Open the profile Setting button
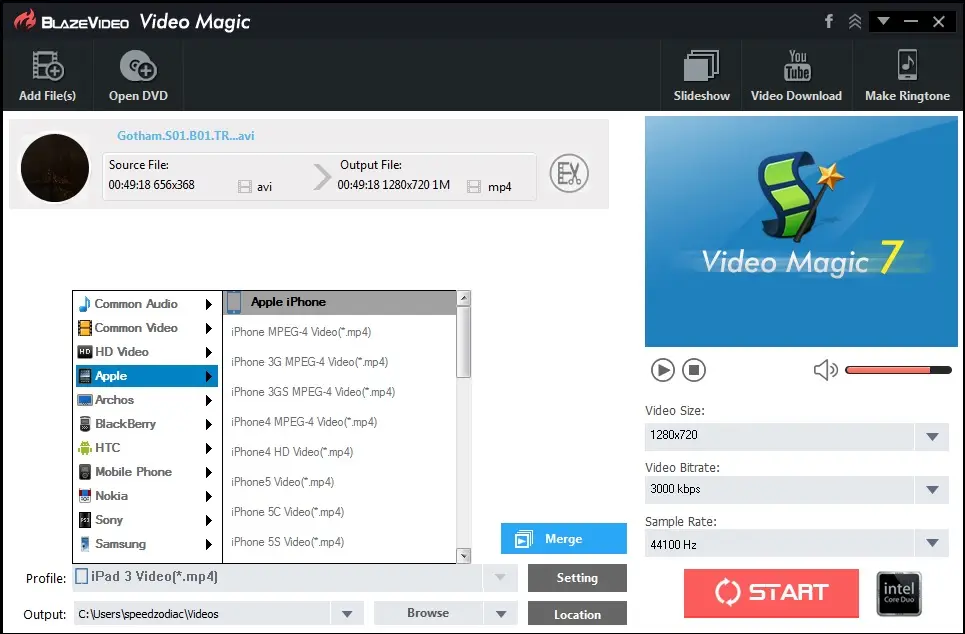This screenshot has height=634, width=965. click(x=577, y=577)
